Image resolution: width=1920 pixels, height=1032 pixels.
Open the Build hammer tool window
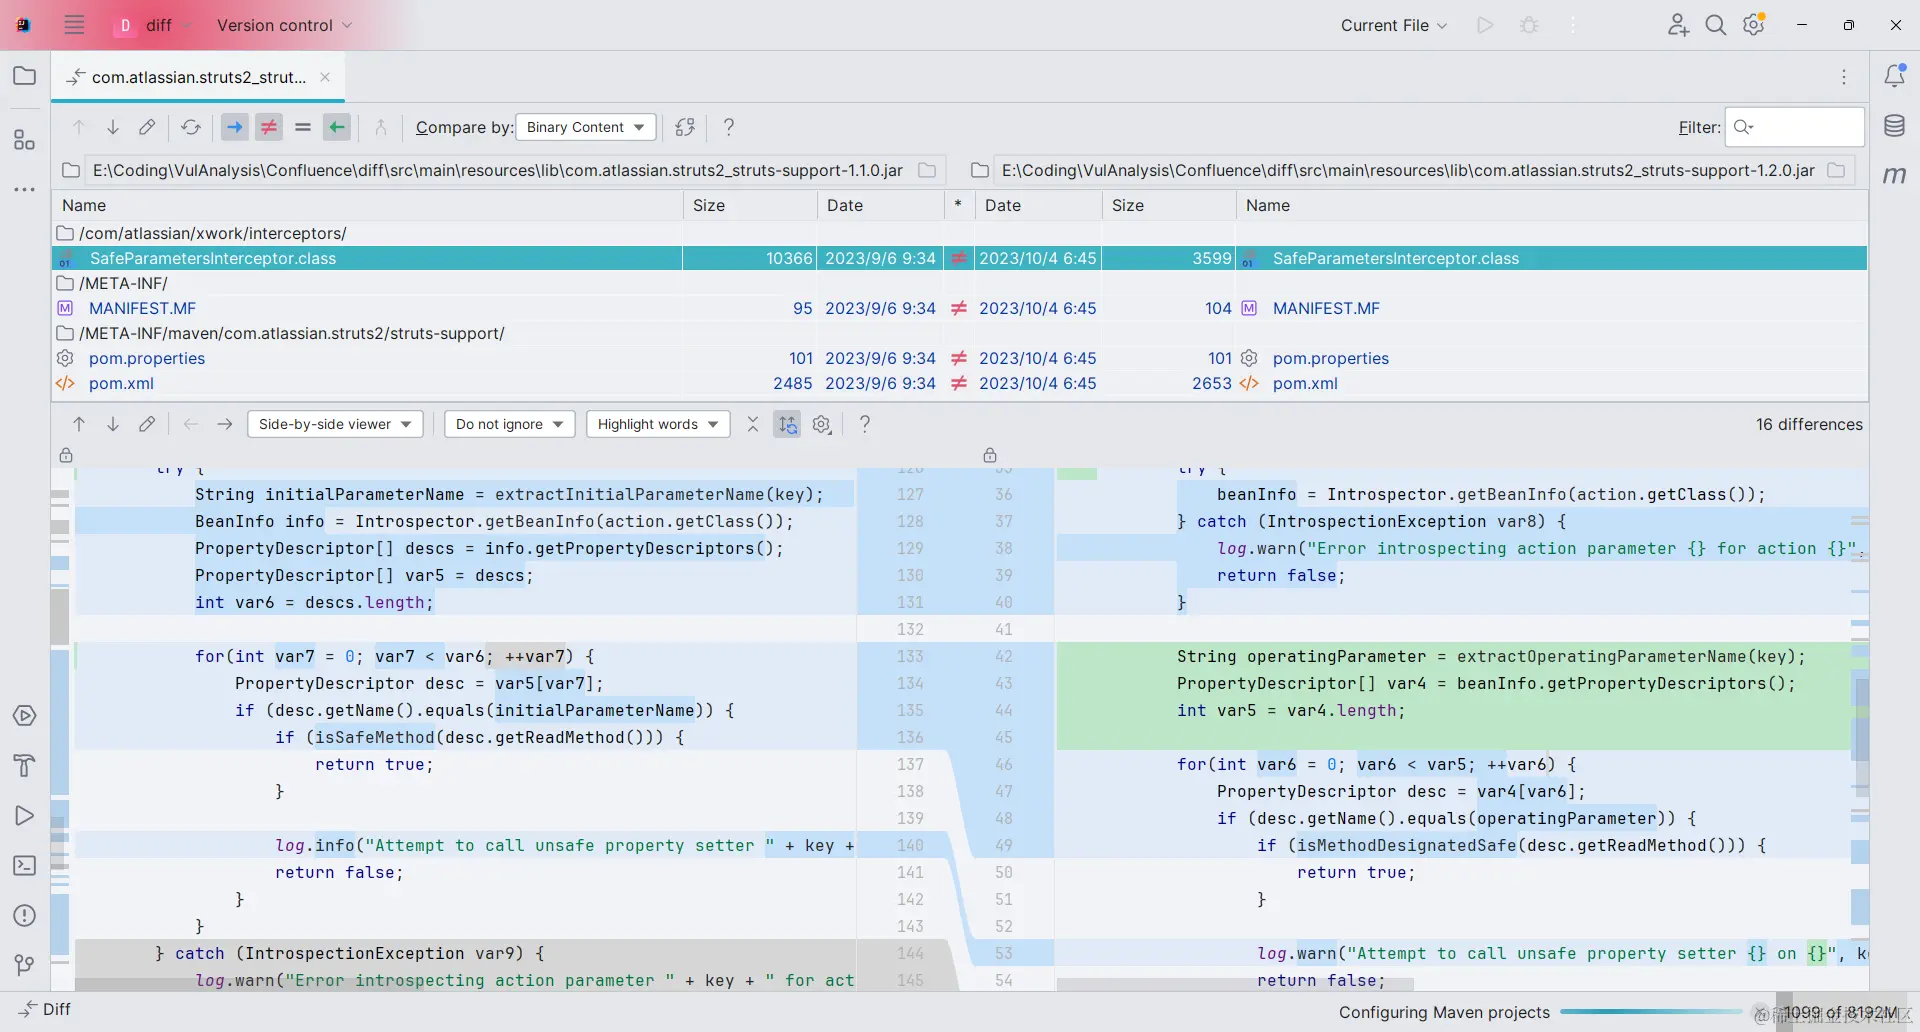[x=25, y=766]
